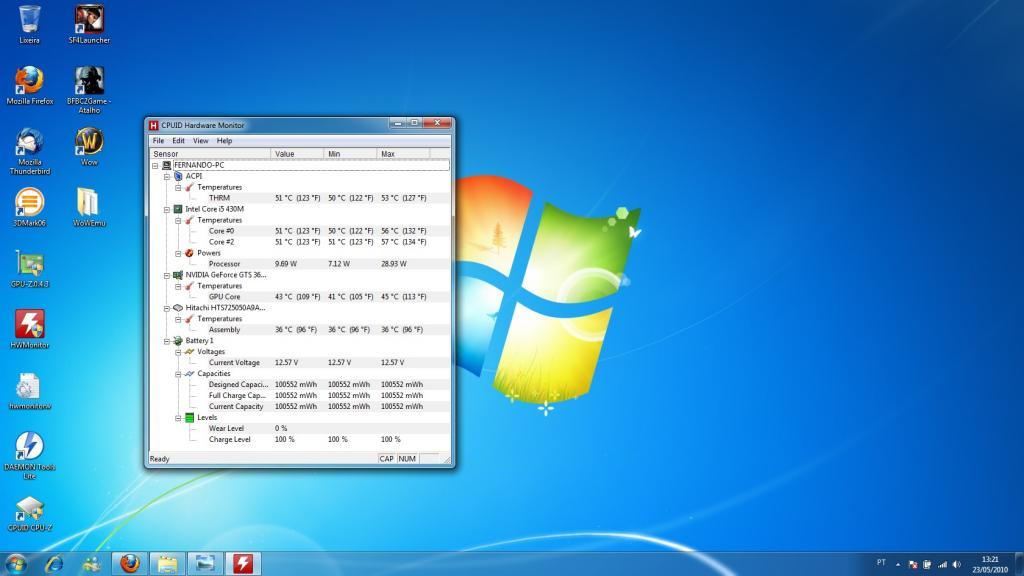This screenshot has height=576, width=1024.
Task: Switch to Firefox in the taskbar
Action: point(129,564)
